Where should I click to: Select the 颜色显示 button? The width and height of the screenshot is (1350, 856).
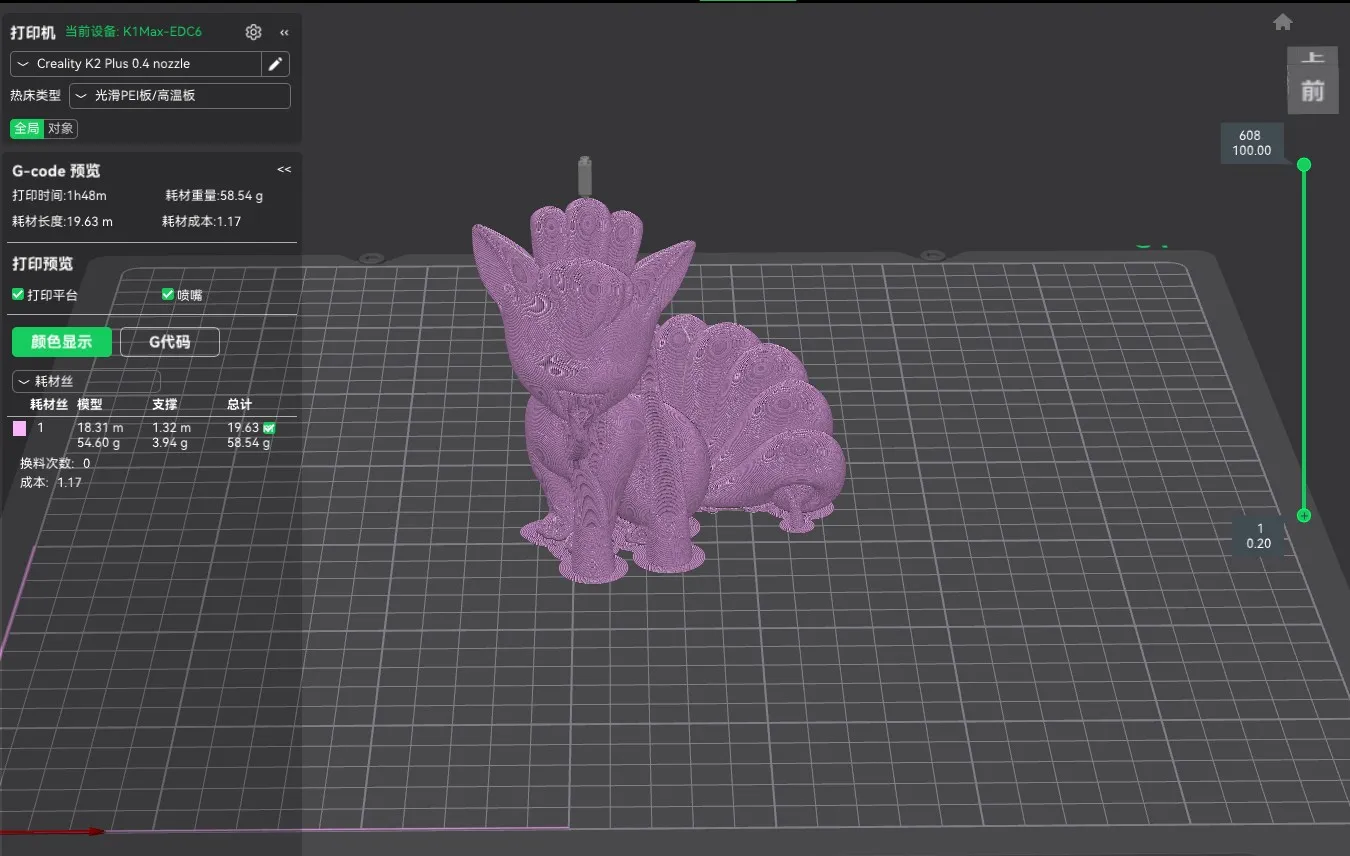point(62,341)
